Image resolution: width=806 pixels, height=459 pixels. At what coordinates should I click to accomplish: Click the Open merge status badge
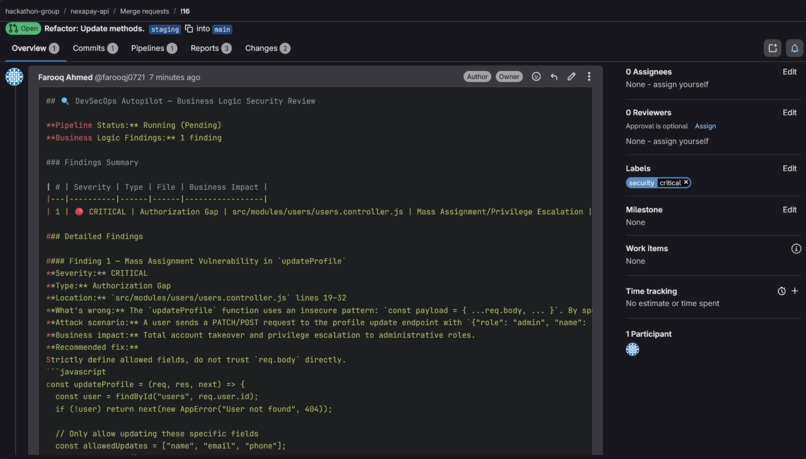pos(23,29)
